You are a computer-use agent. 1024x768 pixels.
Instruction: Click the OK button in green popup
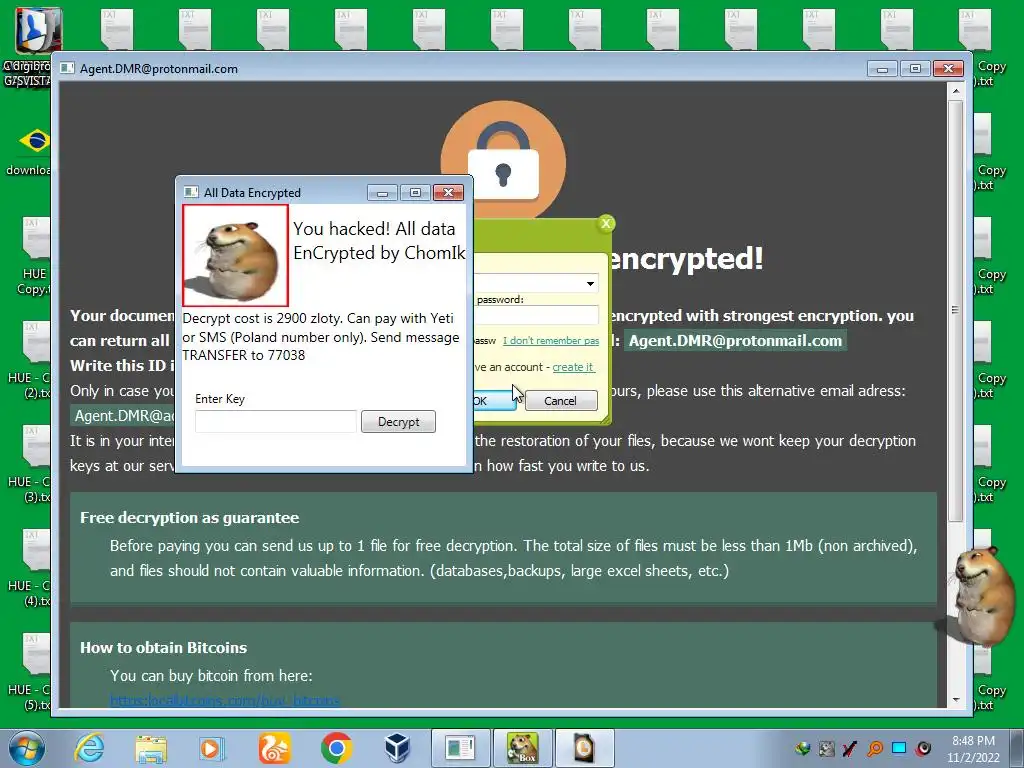tap(494, 400)
